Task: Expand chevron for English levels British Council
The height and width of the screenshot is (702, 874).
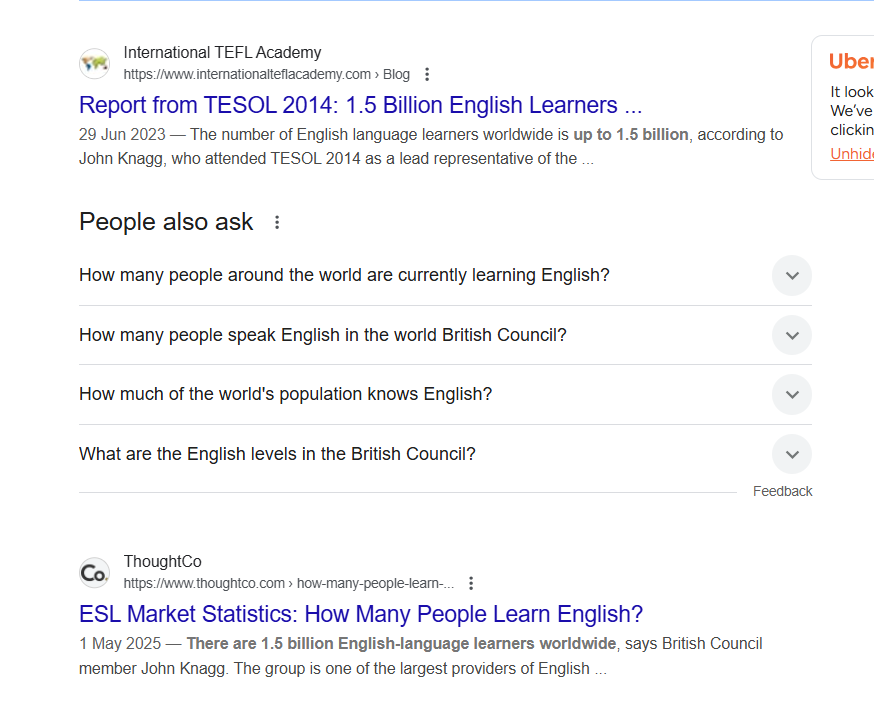Action: click(x=792, y=454)
